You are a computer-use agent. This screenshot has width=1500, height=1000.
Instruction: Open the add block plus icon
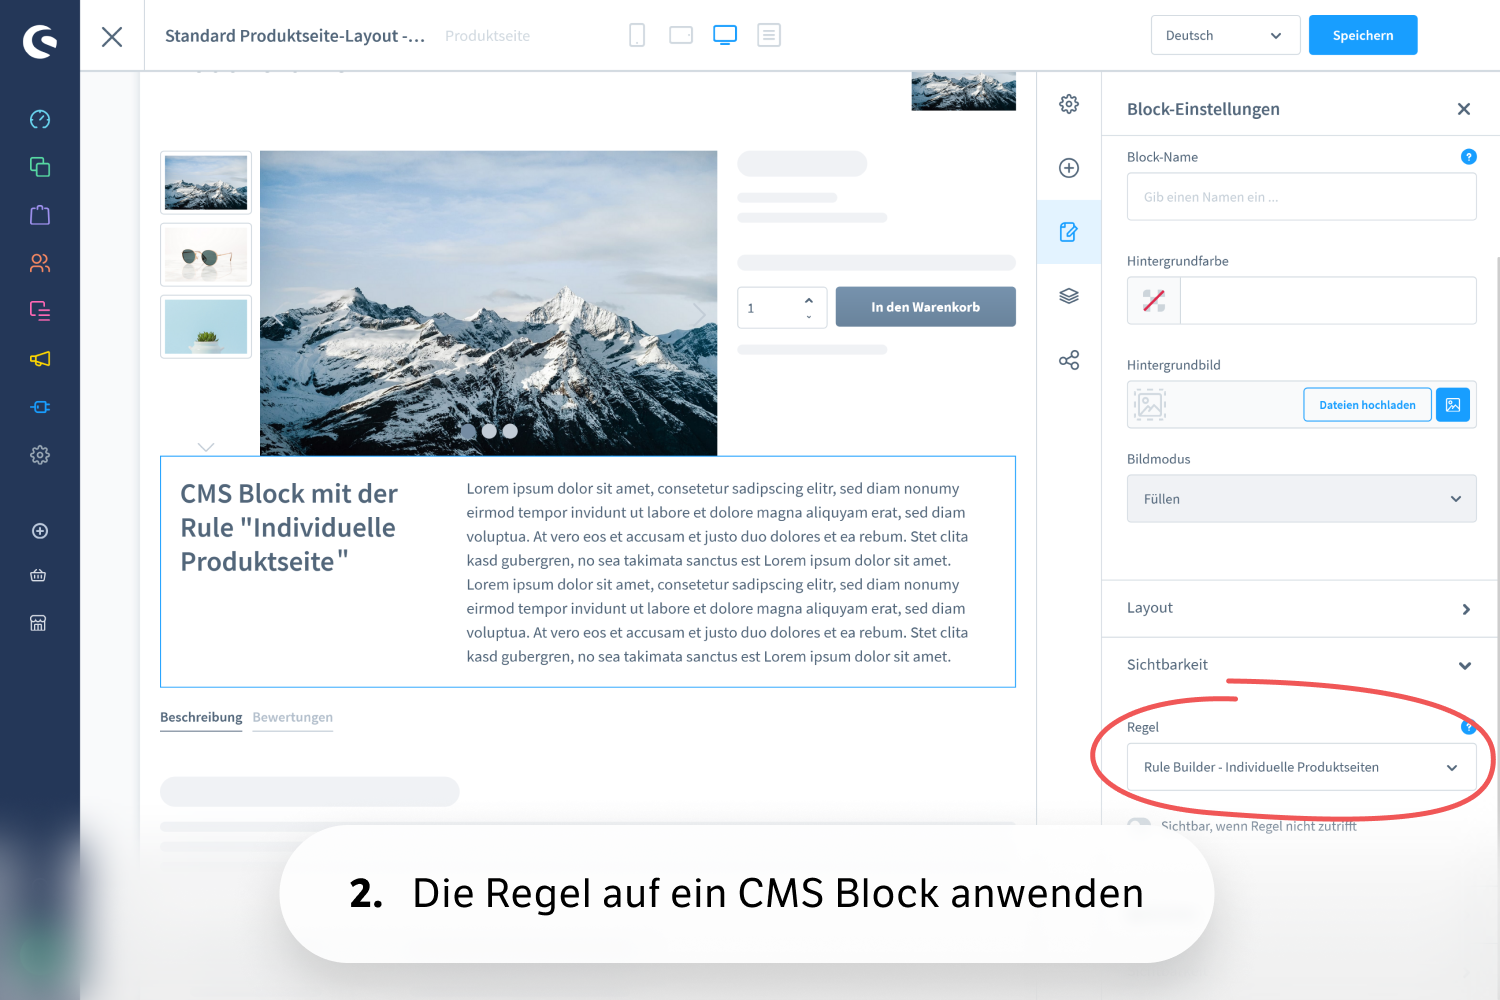coord(1069,168)
